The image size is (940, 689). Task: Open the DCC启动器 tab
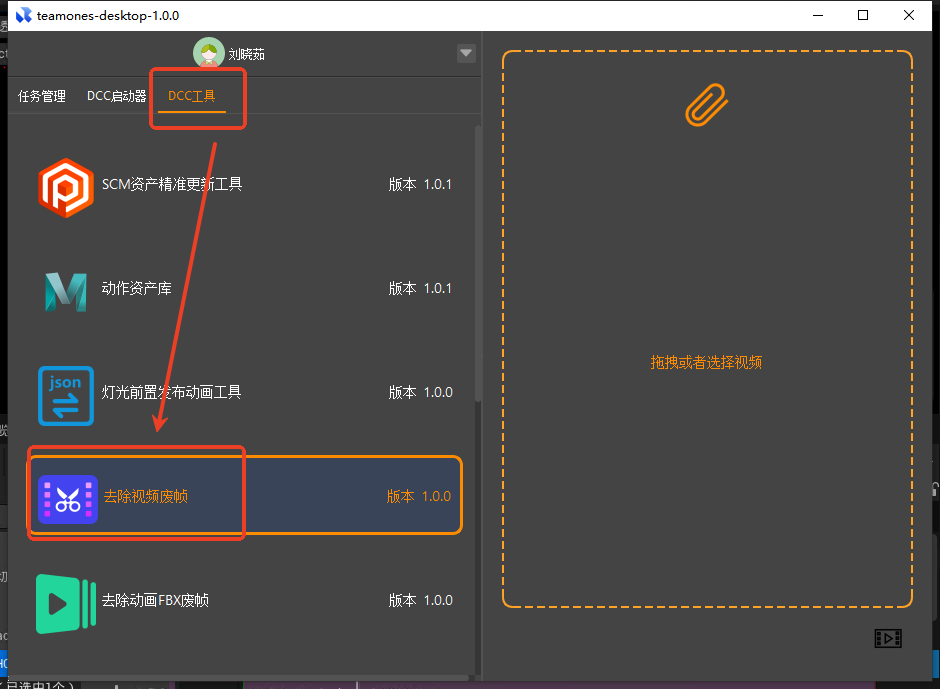116,97
